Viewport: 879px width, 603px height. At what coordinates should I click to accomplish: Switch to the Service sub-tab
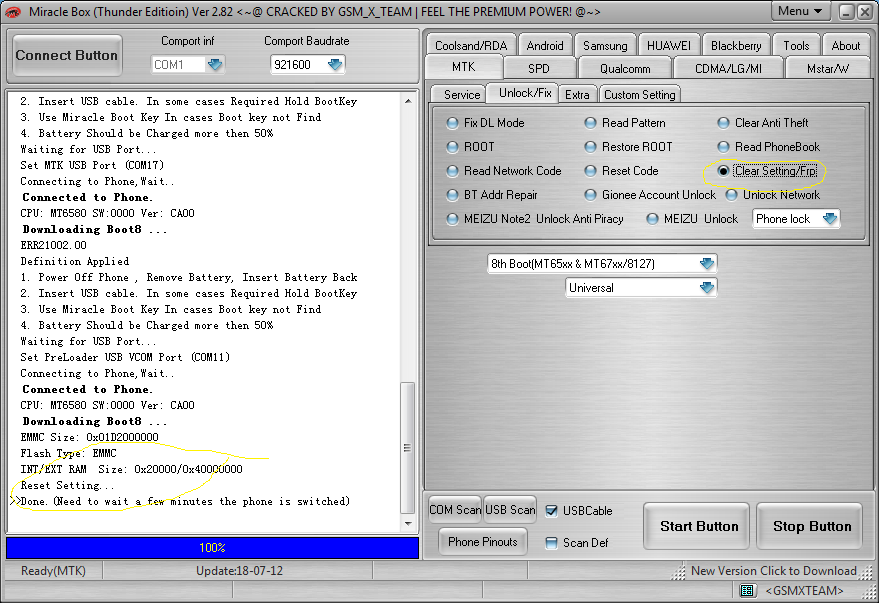[x=462, y=95]
